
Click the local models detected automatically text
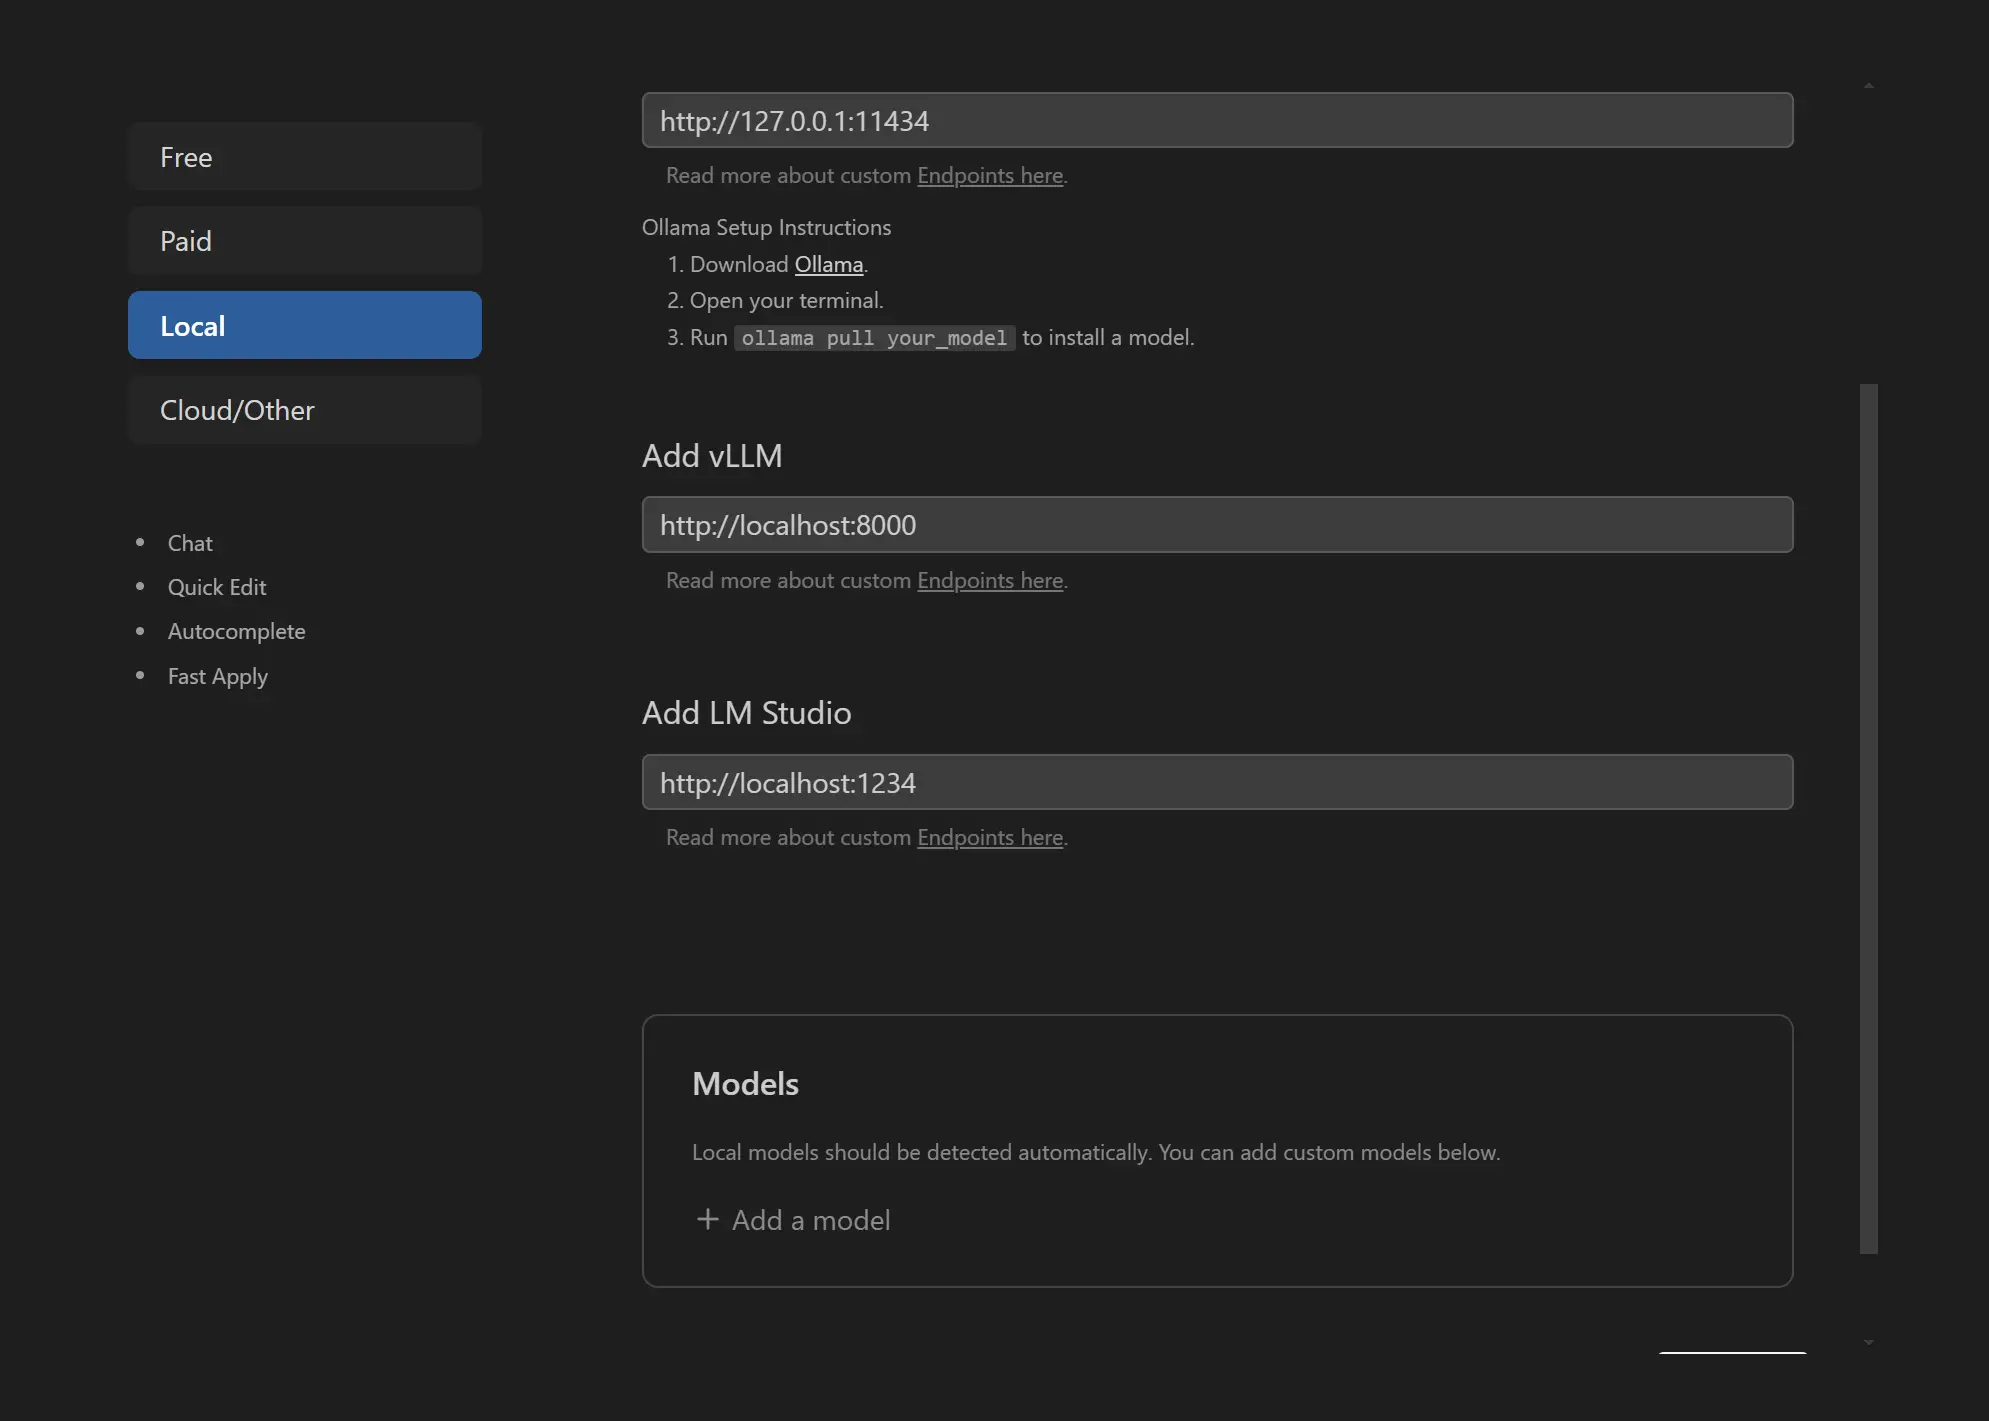pos(1096,1152)
